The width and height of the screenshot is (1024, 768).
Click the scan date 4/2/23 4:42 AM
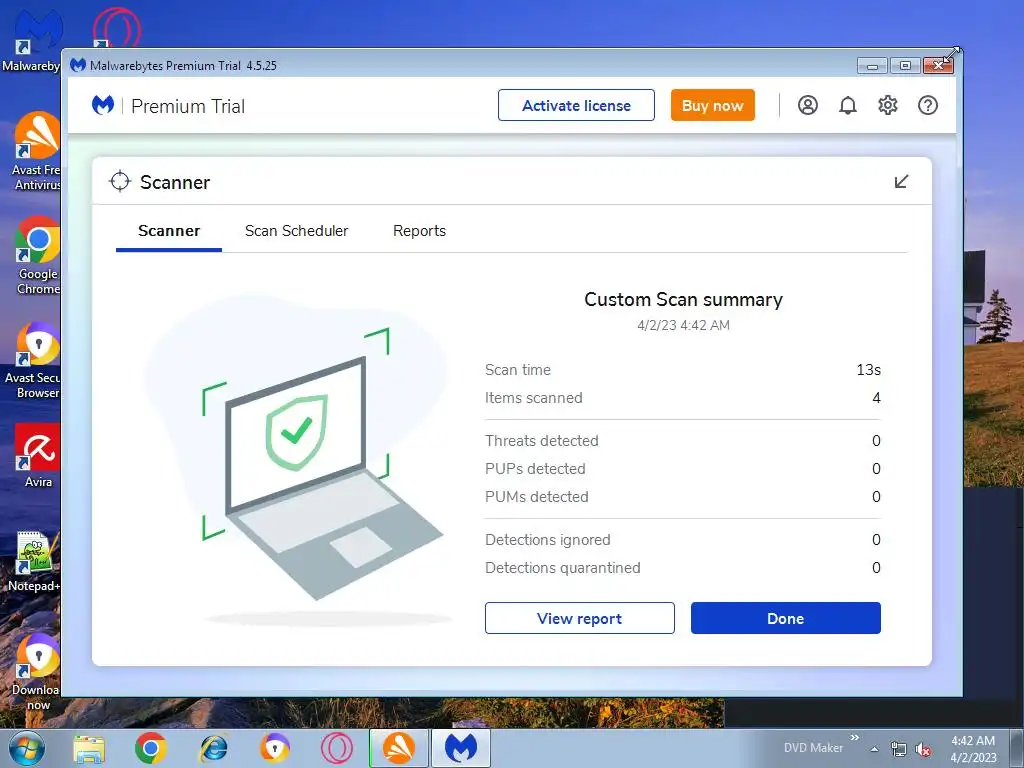click(683, 325)
